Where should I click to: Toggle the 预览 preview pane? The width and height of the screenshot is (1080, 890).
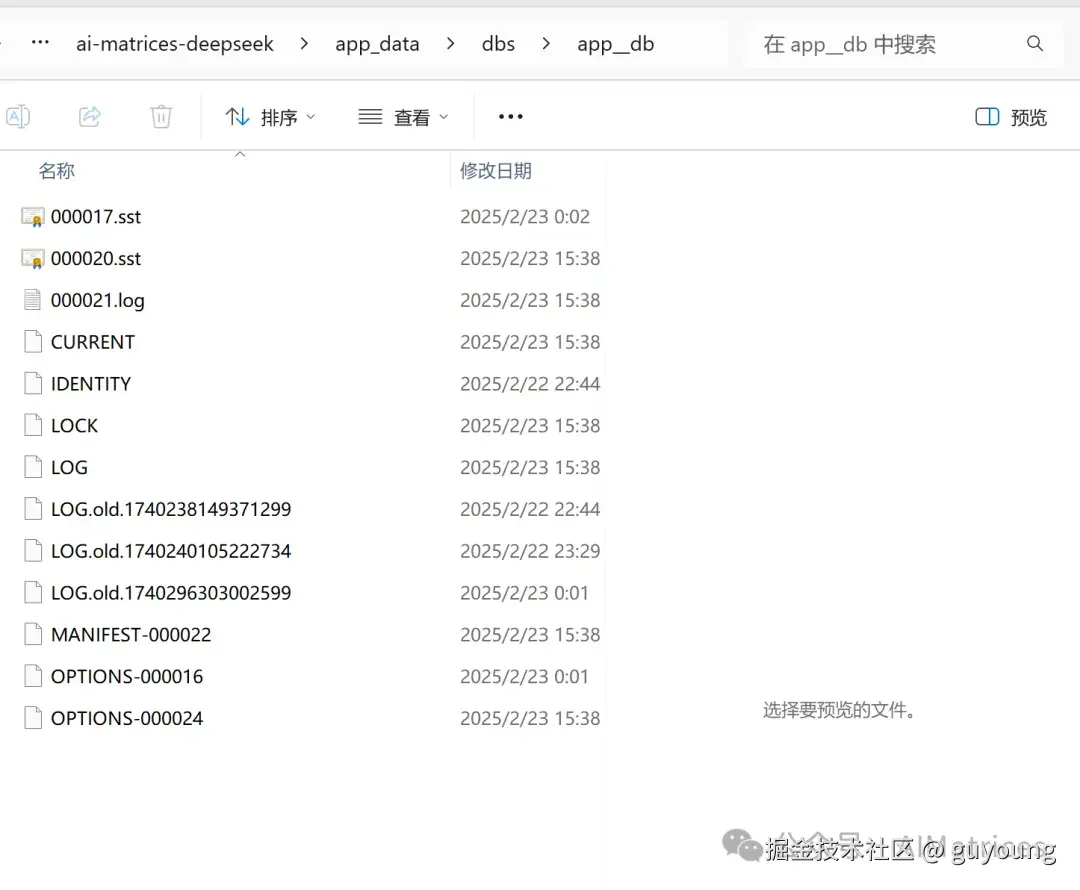[x=1009, y=116]
